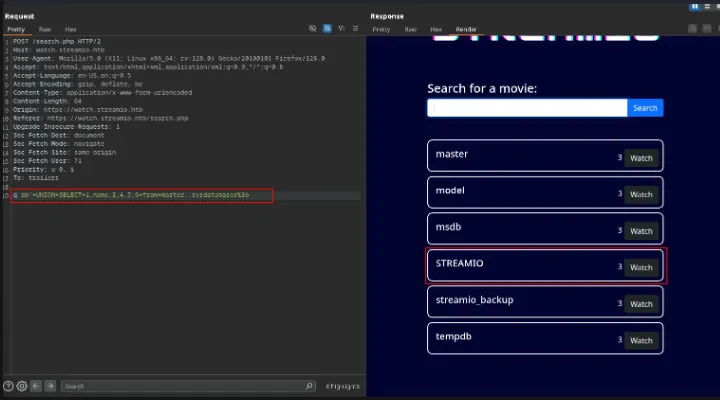Viewport: 720px width, 400px height.
Task: Click the 'master' result text
Action: pyautogui.click(x=452, y=154)
